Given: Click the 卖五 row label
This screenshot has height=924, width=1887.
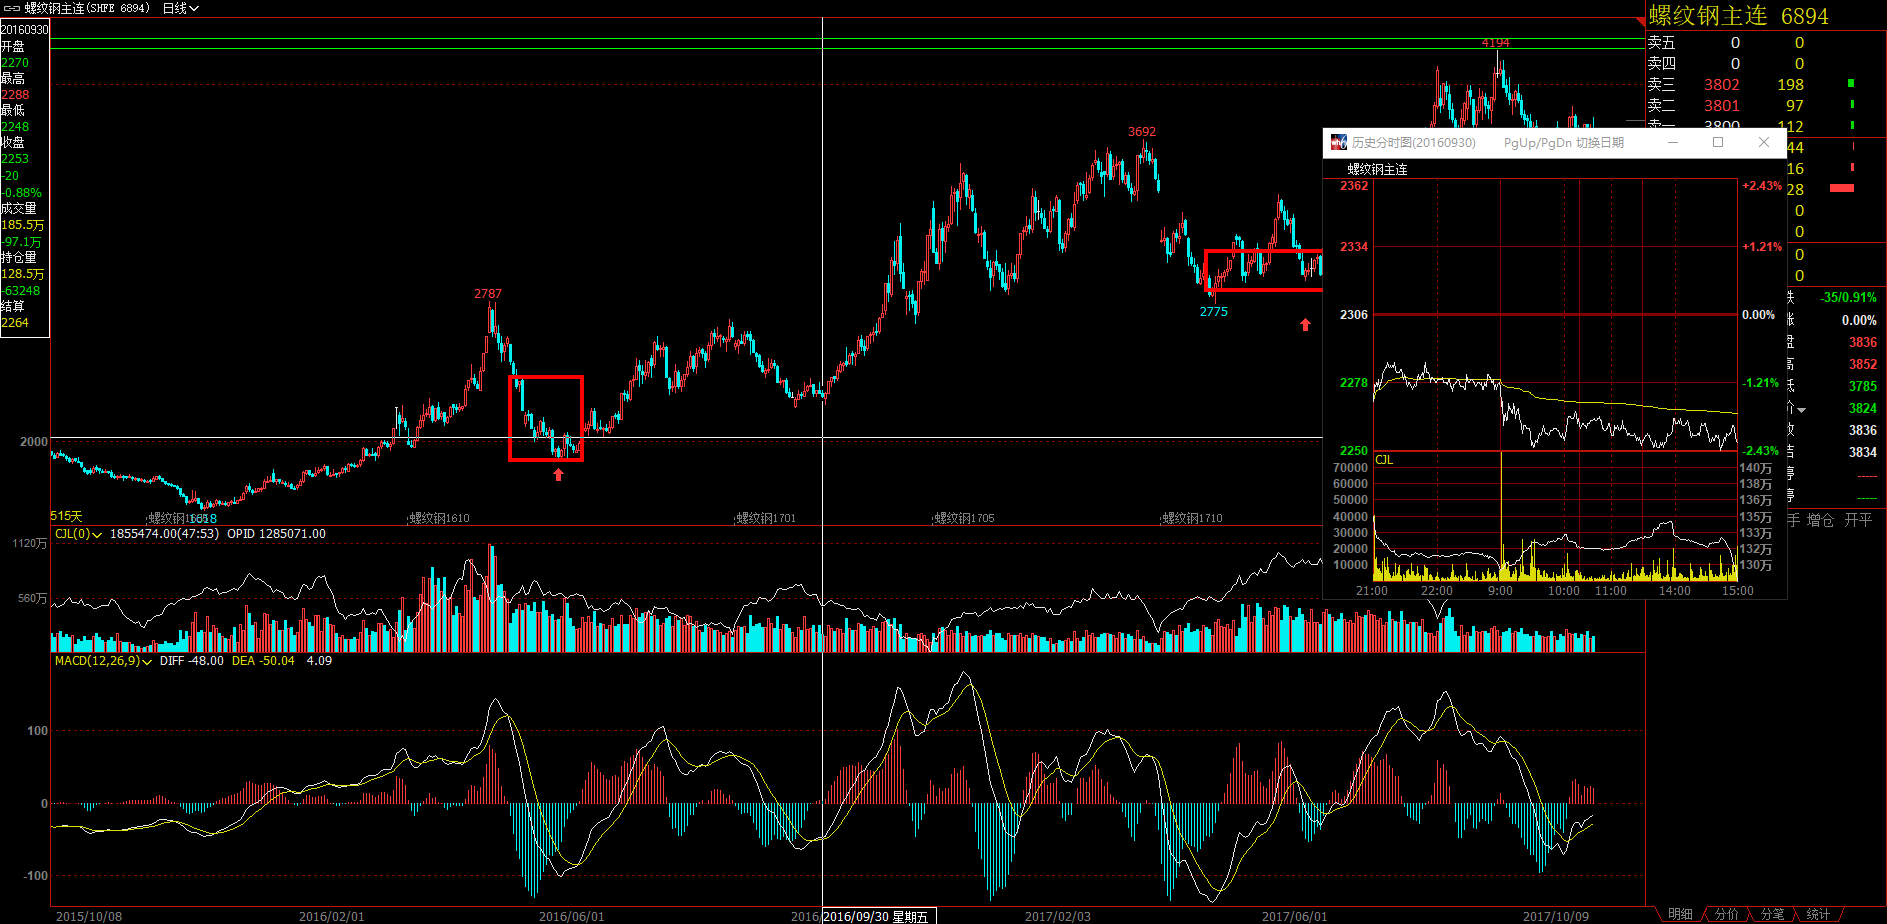Looking at the screenshot, I should [x=1661, y=43].
